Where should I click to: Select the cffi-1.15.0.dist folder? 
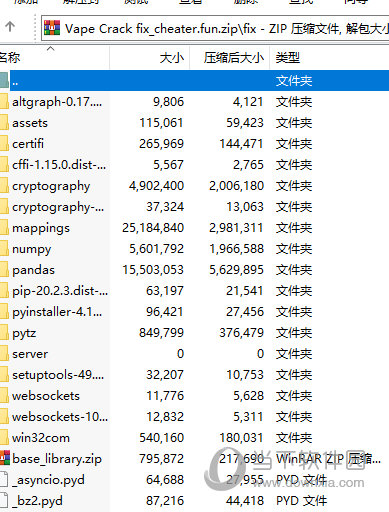[x=59, y=165]
